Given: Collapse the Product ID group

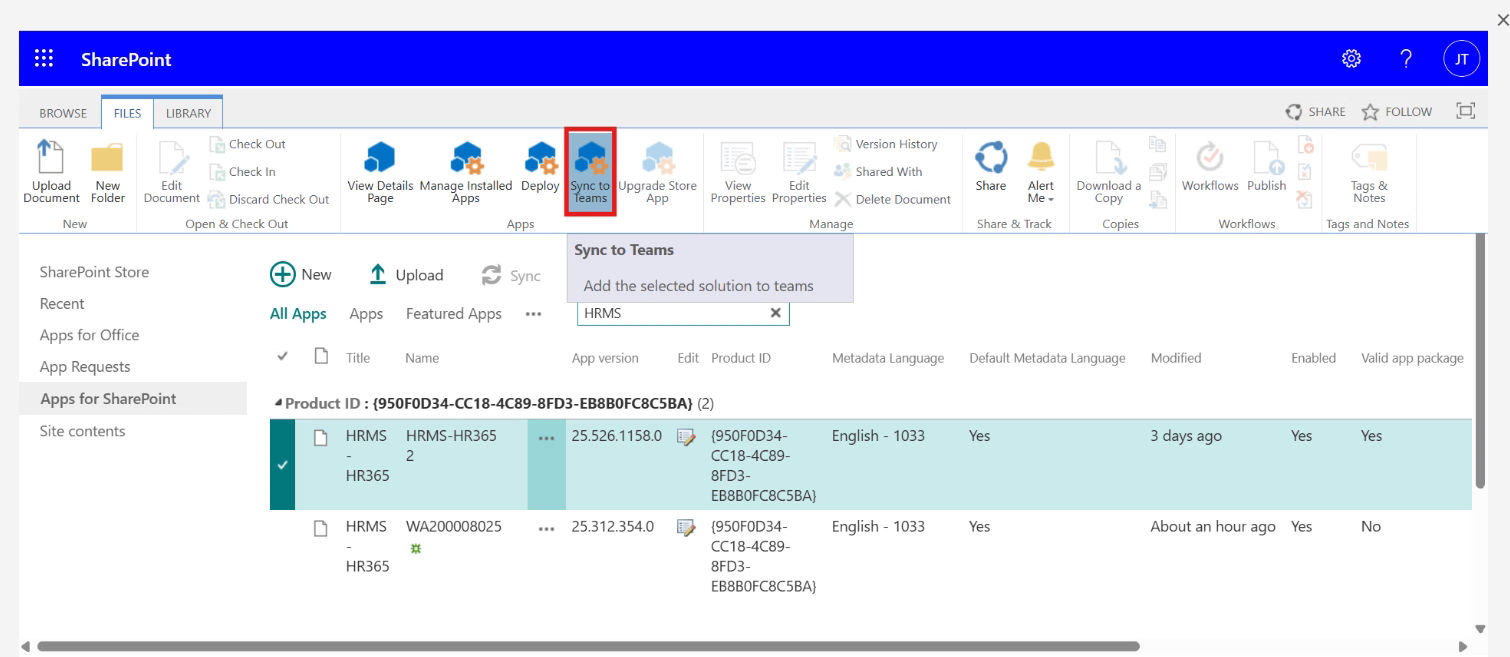Looking at the screenshot, I should click(278, 403).
